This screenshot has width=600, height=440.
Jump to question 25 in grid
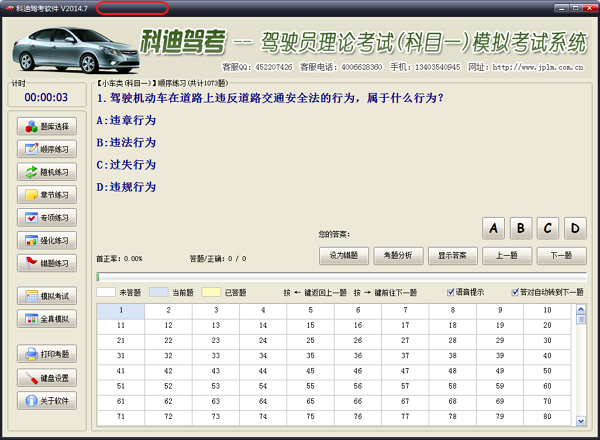(311, 340)
